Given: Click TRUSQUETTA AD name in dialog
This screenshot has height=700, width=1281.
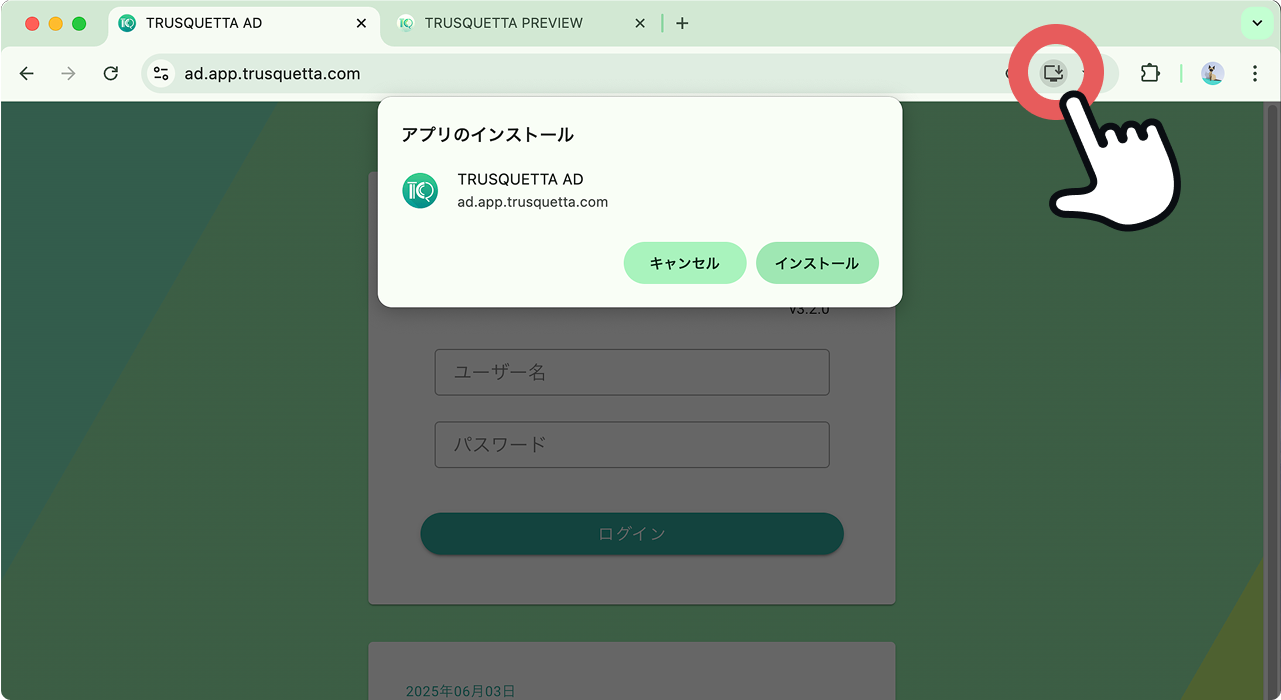Looking at the screenshot, I should coord(520,179).
